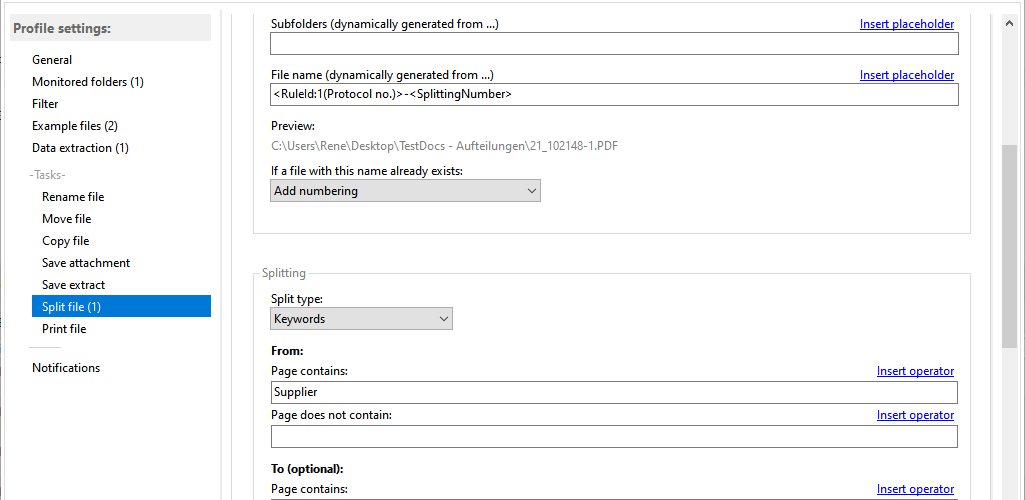Open the Filter settings page
Image resolution: width=1025 pixels, height=500 pixels.
(45, 103)
